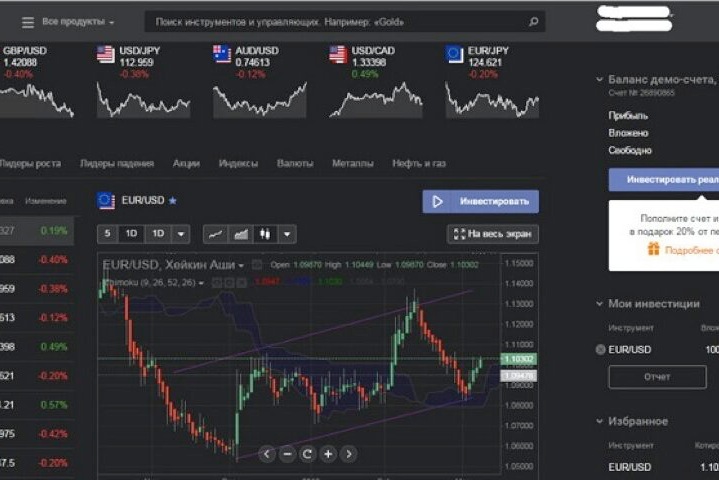Screen dimensions: 719x480
Task: Focus the instrument search field
Action: [345, 22]
